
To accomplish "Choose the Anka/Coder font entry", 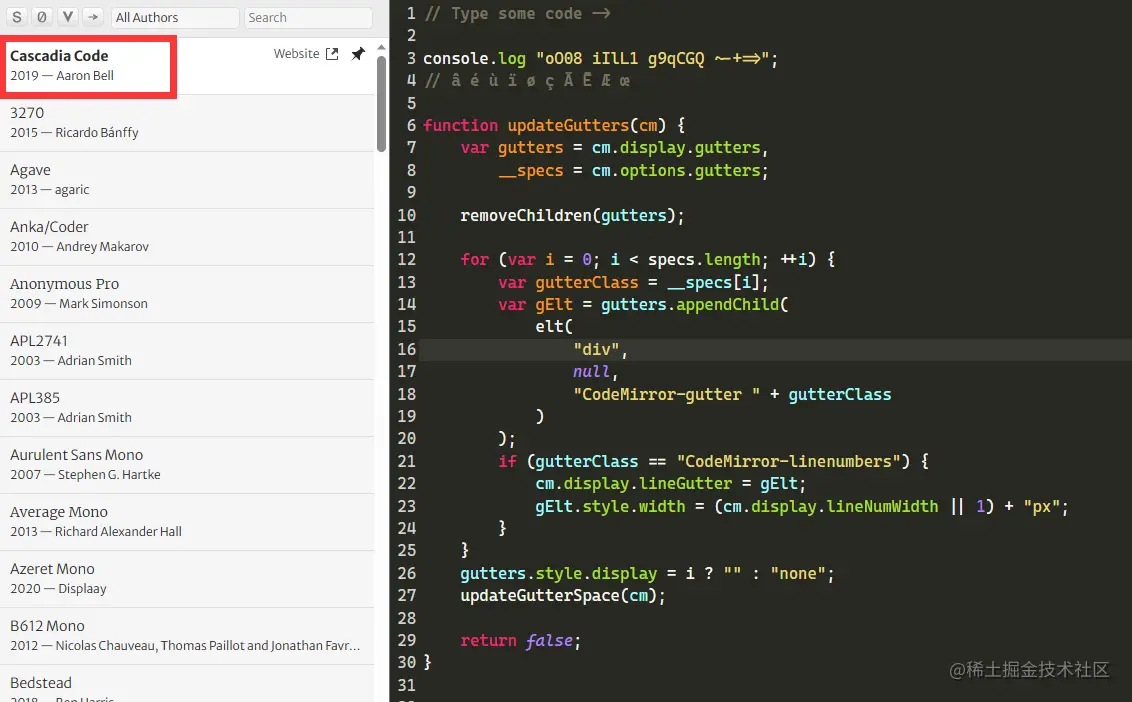I will 187,237.
